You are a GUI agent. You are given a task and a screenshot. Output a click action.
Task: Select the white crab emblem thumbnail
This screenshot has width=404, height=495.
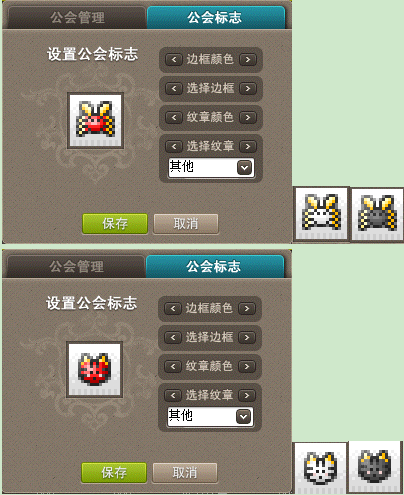click(321, 214)
